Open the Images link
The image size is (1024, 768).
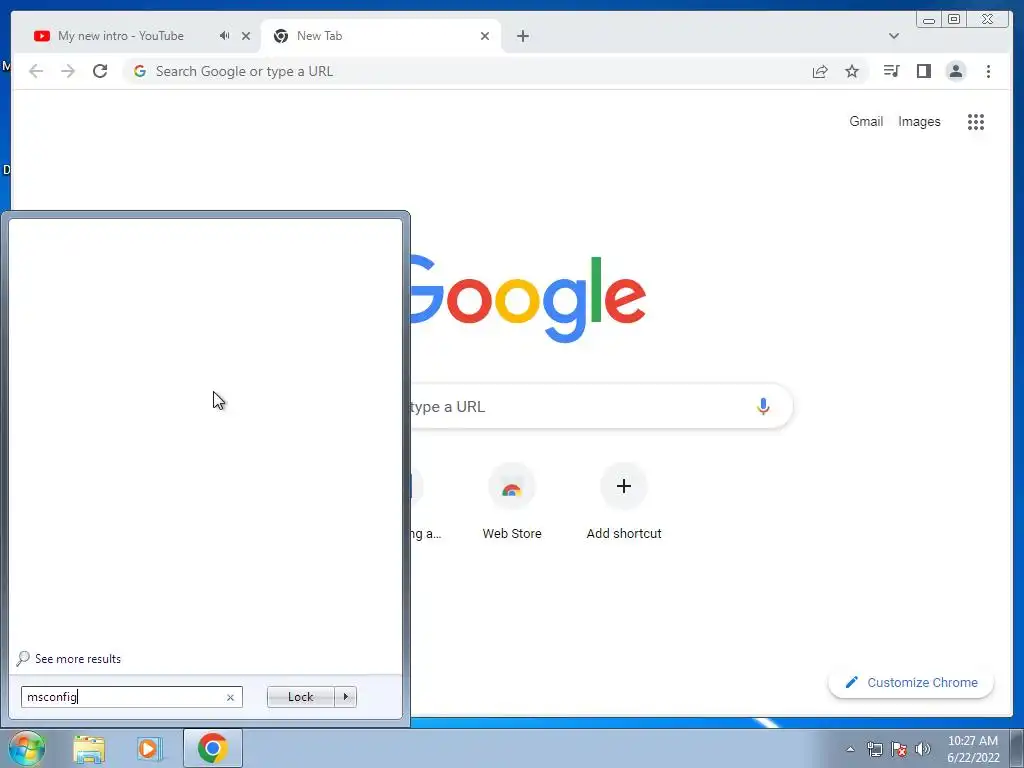919,121
